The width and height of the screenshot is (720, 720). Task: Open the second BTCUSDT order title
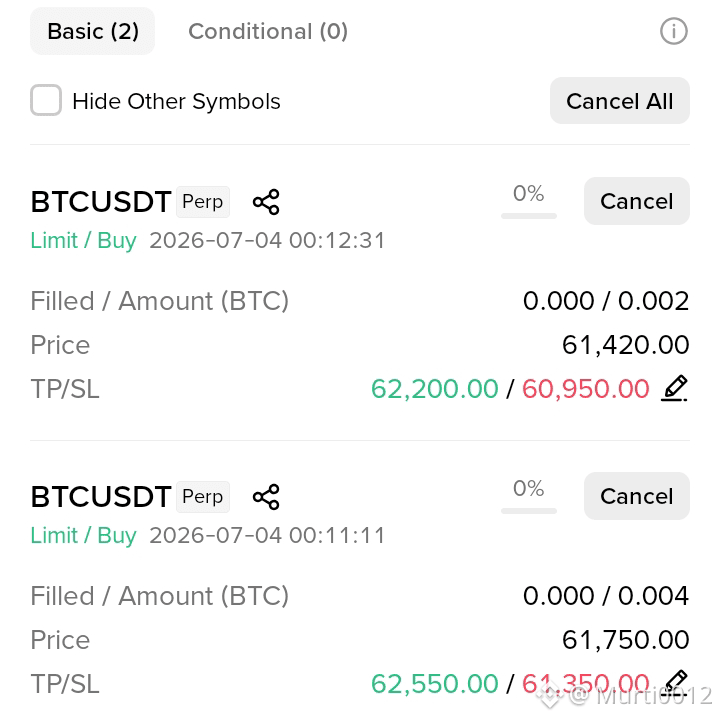(x=101, y=496)
